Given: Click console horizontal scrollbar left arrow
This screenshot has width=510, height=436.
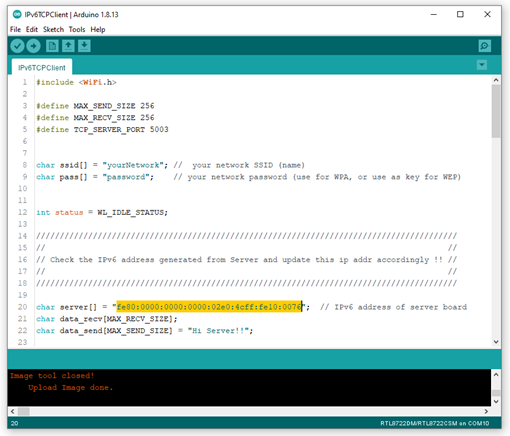Looking at the screenshot, I should (x=13, y=411).
